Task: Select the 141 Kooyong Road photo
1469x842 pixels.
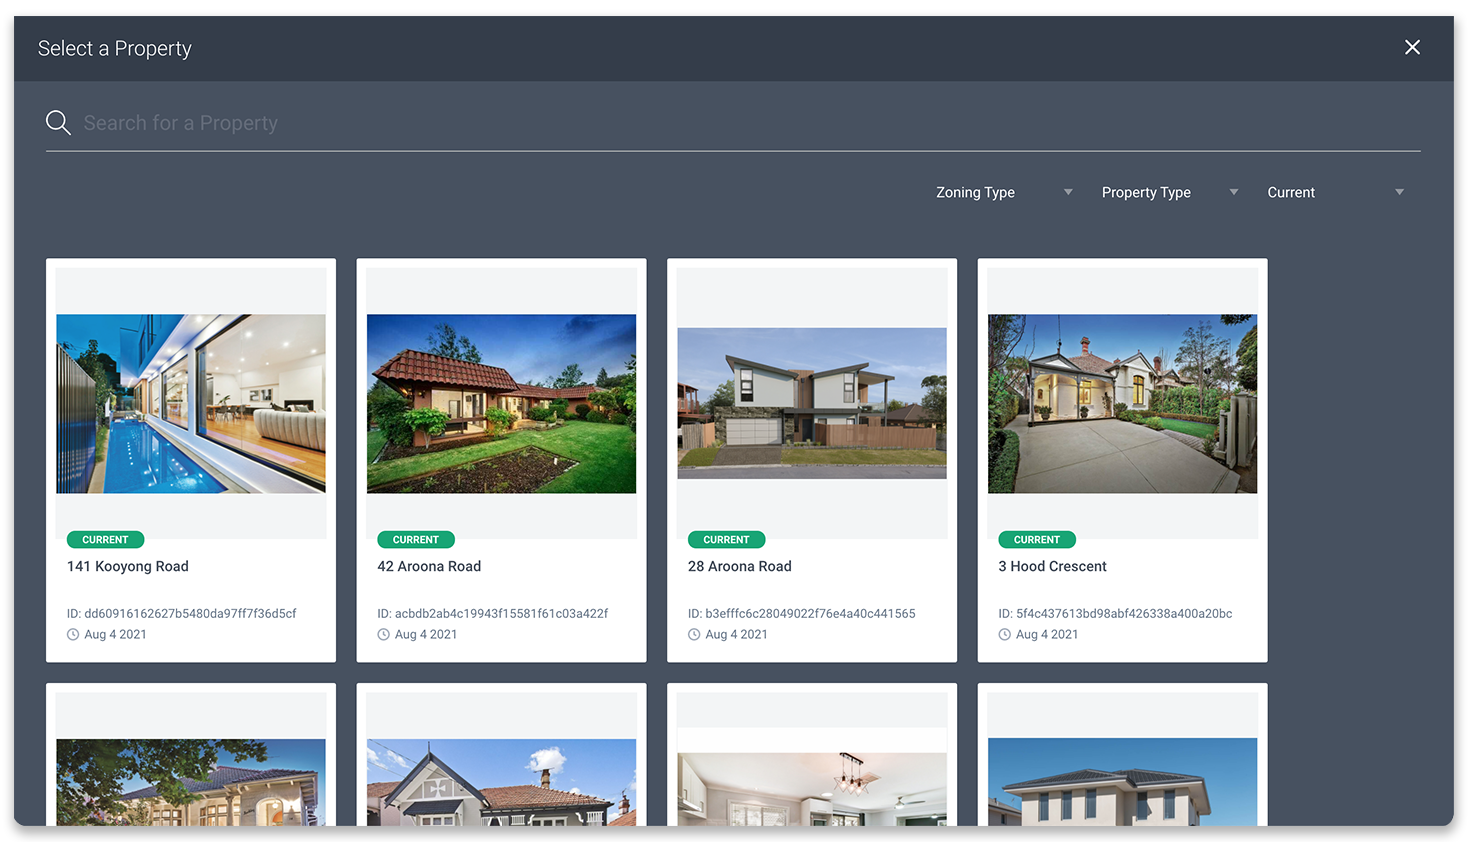Action: coord(191,404)
